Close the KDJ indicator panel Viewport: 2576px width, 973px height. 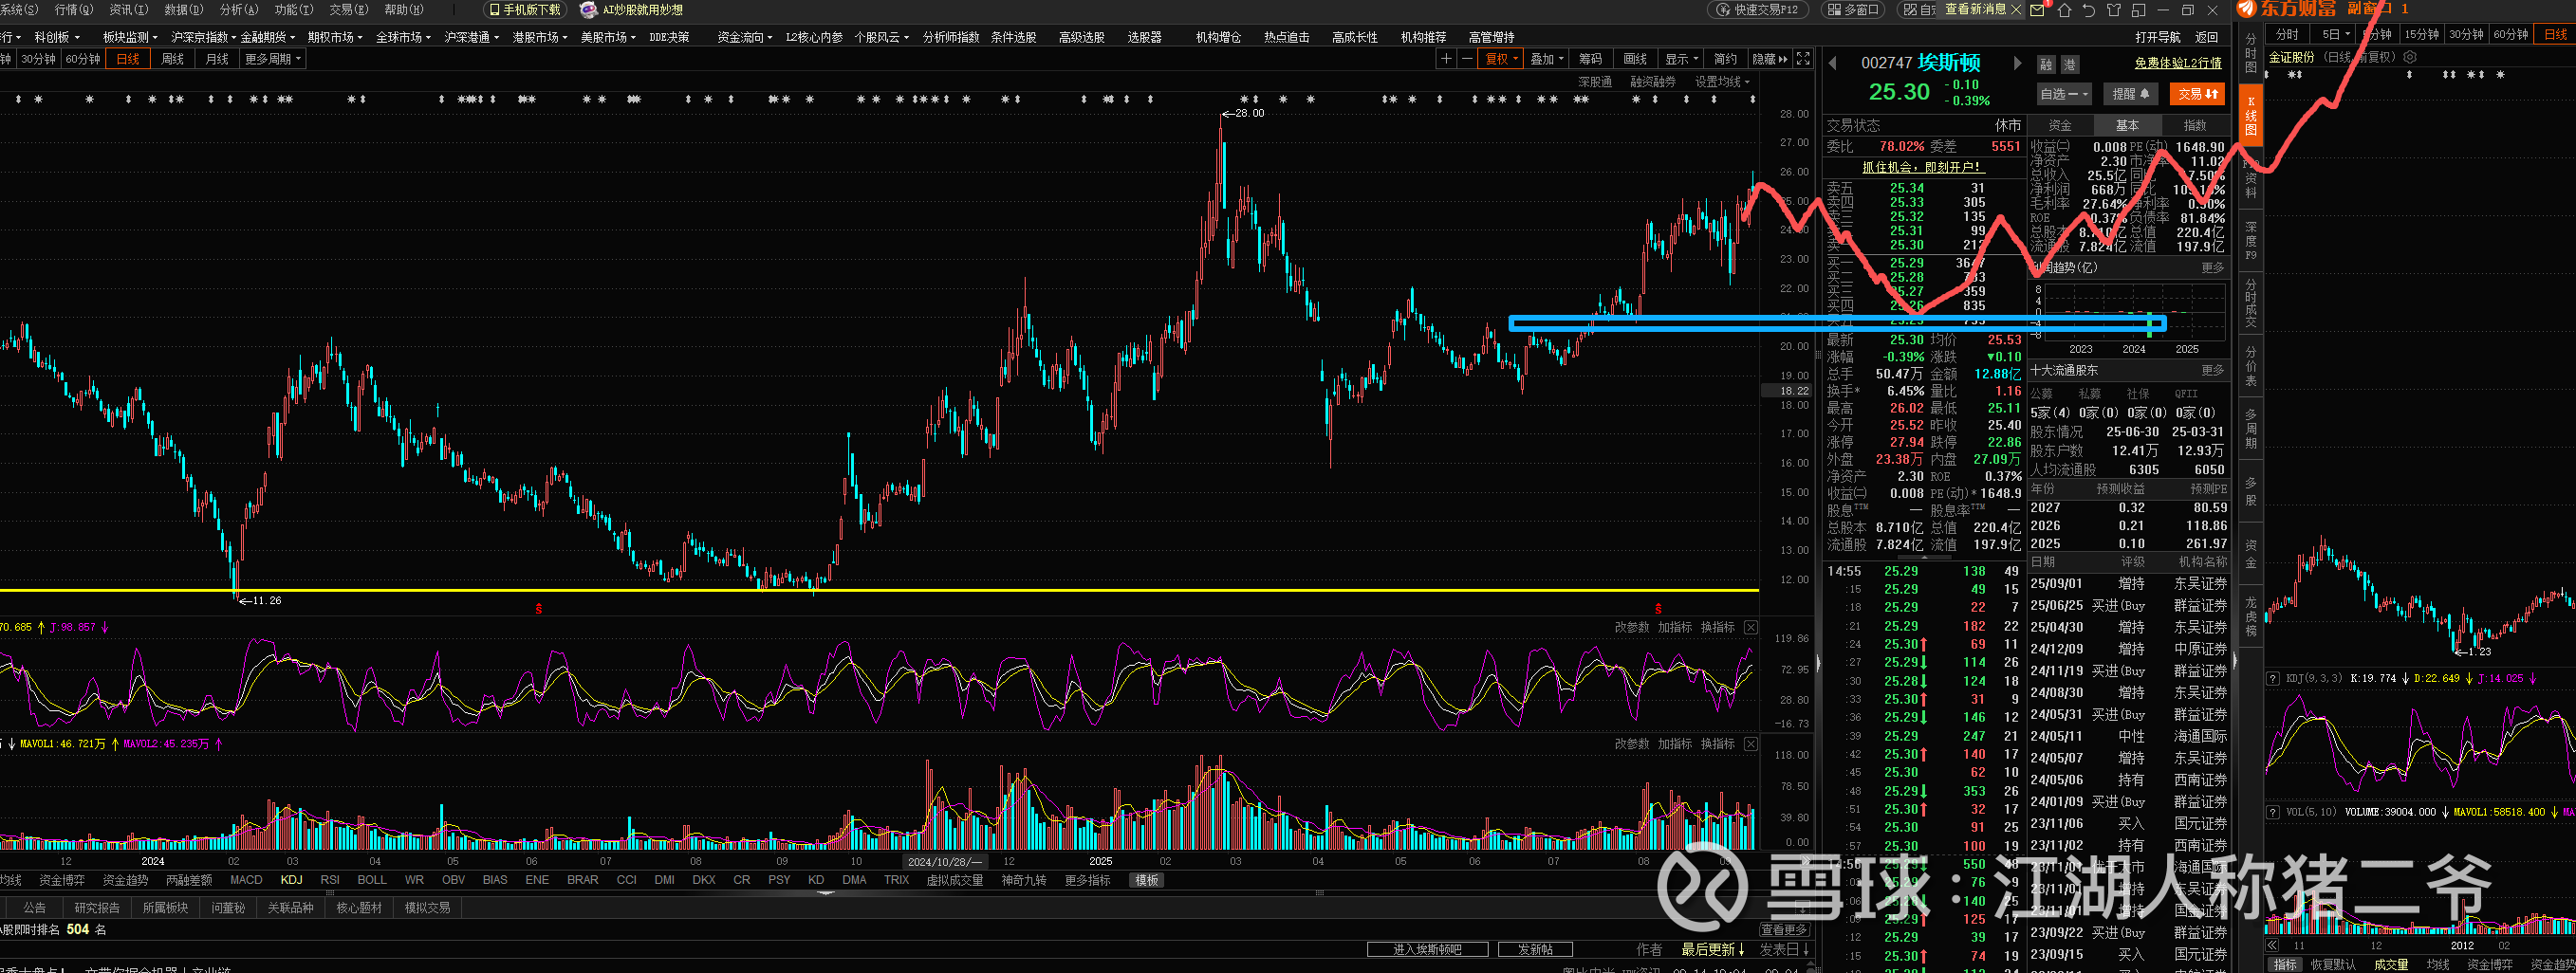point(1751,627)
